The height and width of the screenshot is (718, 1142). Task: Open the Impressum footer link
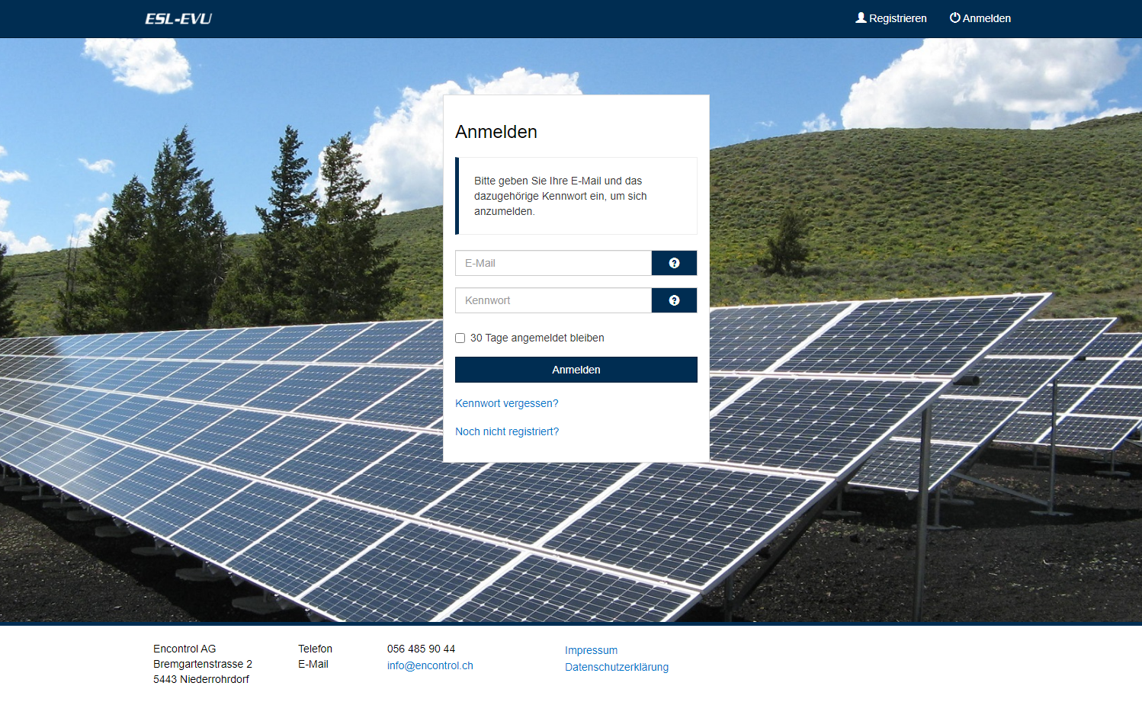591,650
